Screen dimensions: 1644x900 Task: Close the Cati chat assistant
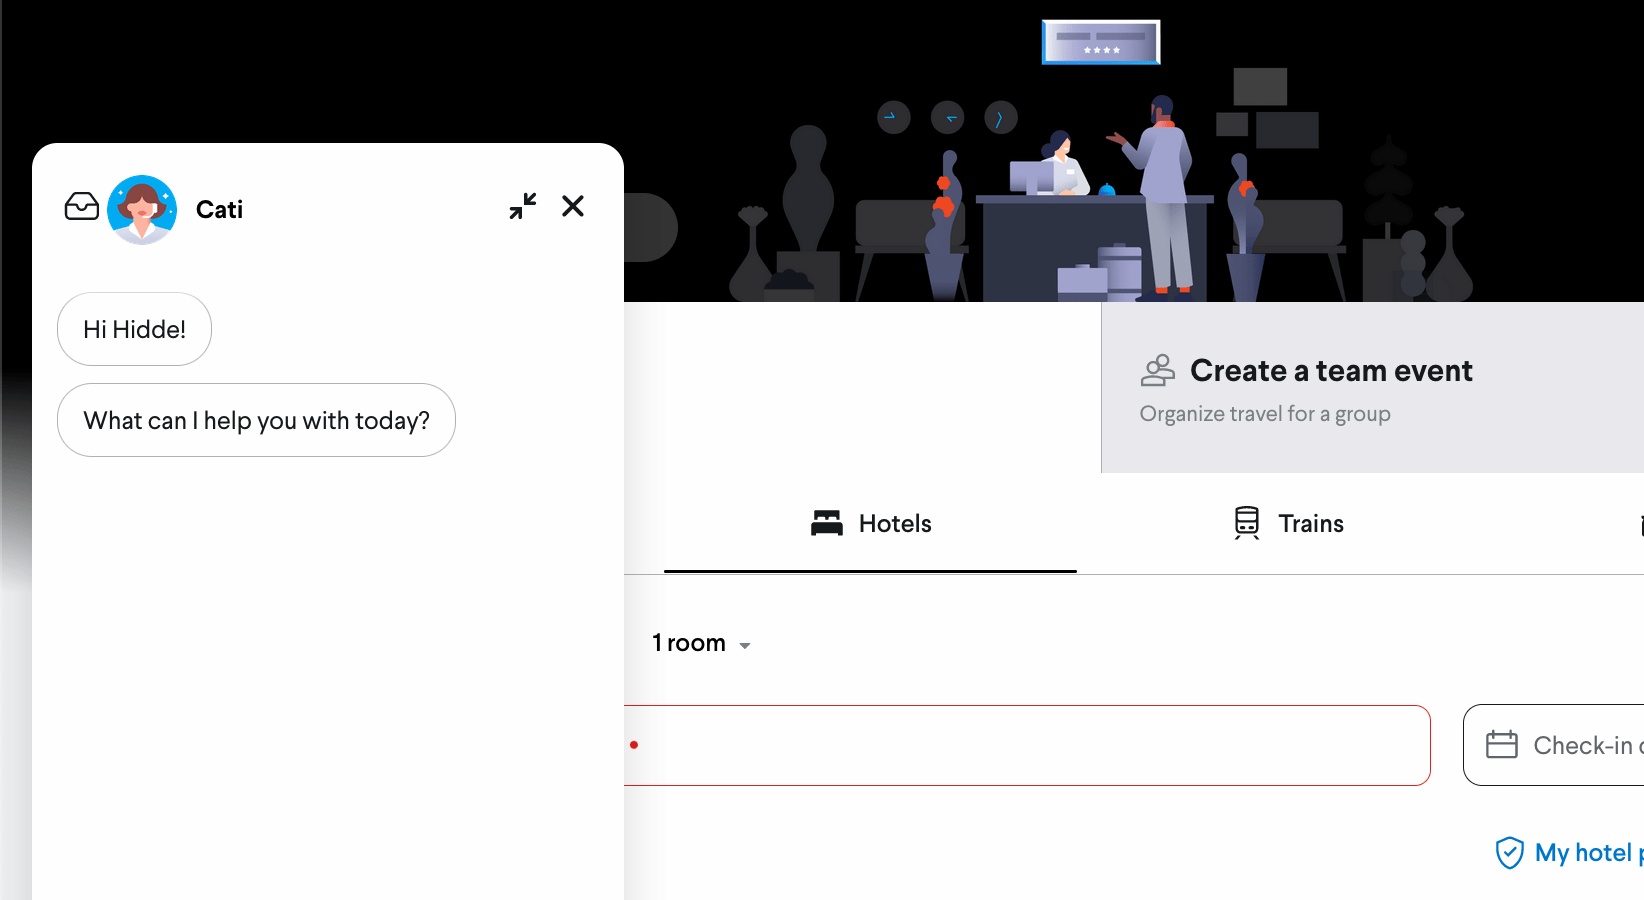[572, 206]
